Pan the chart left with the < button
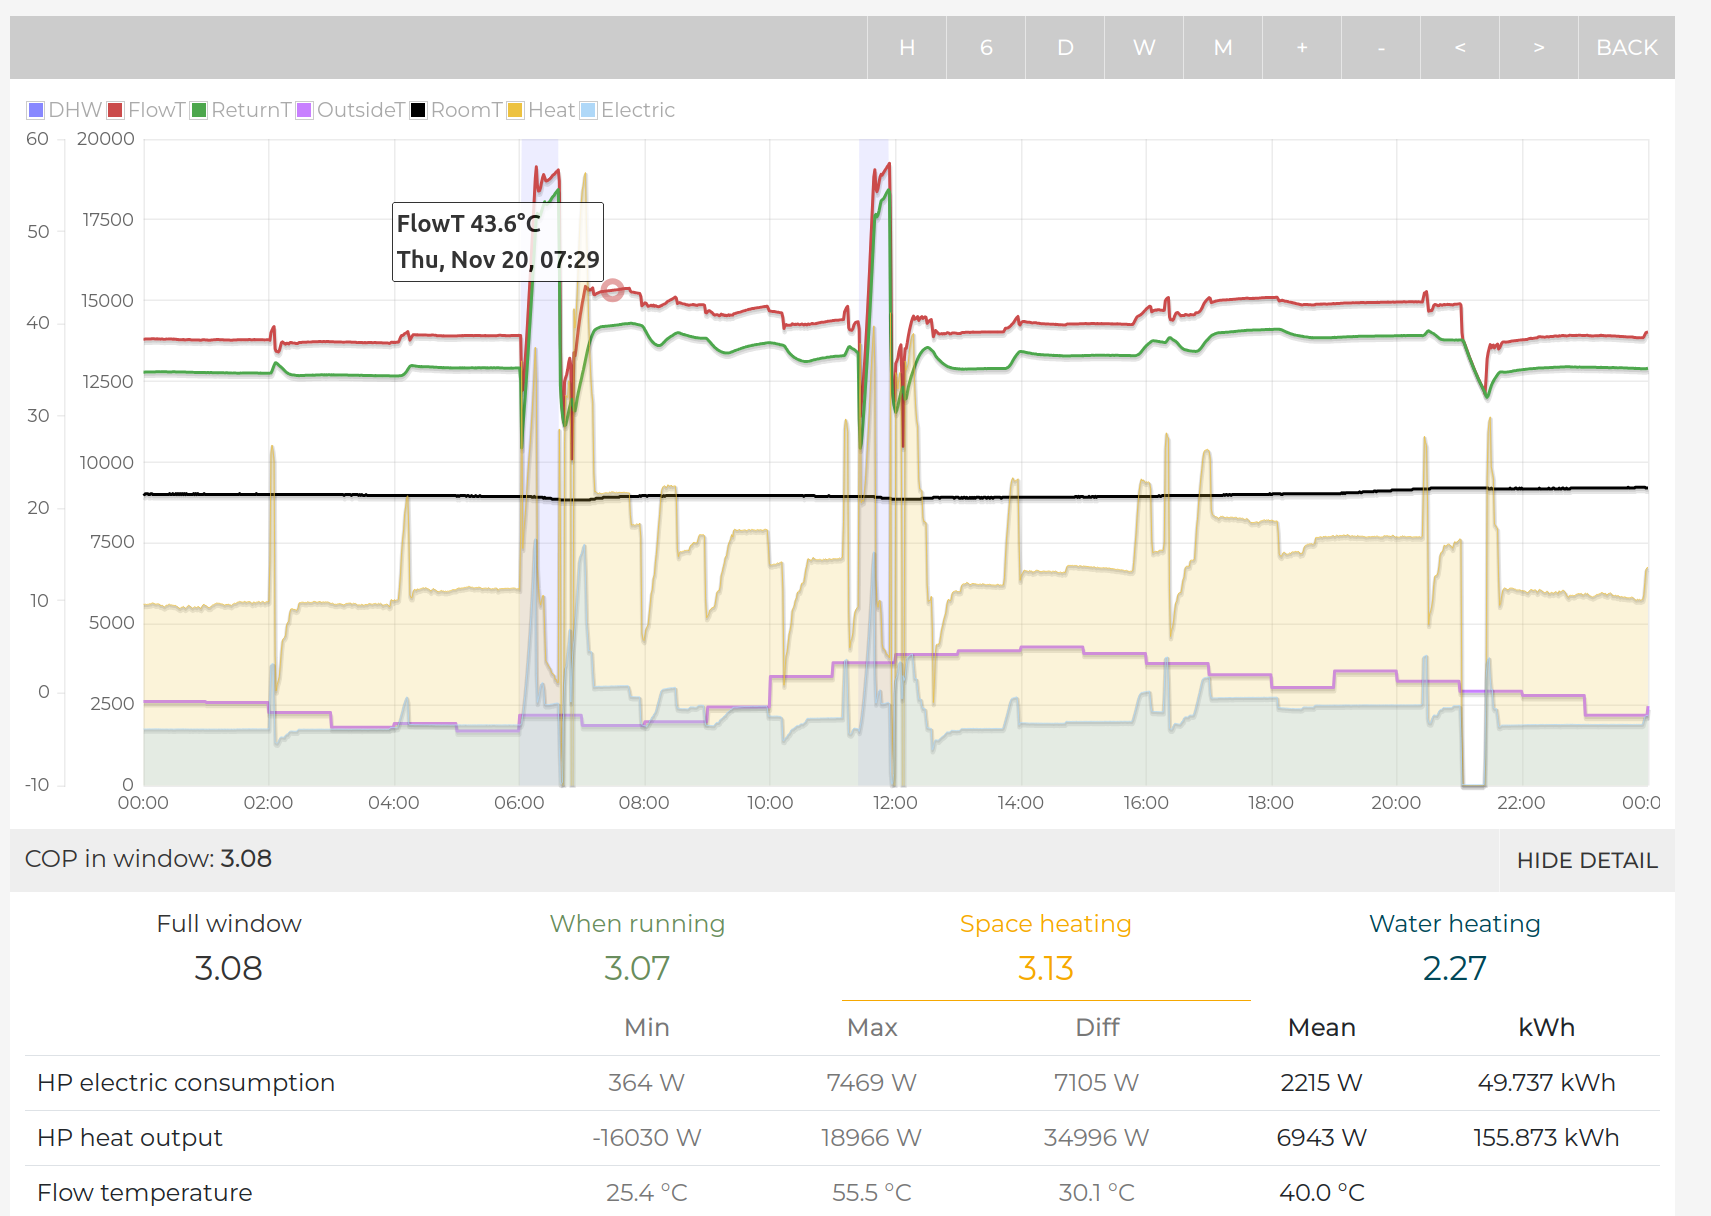Viewport: 1711px width, 1216px height. point(1459,47)
